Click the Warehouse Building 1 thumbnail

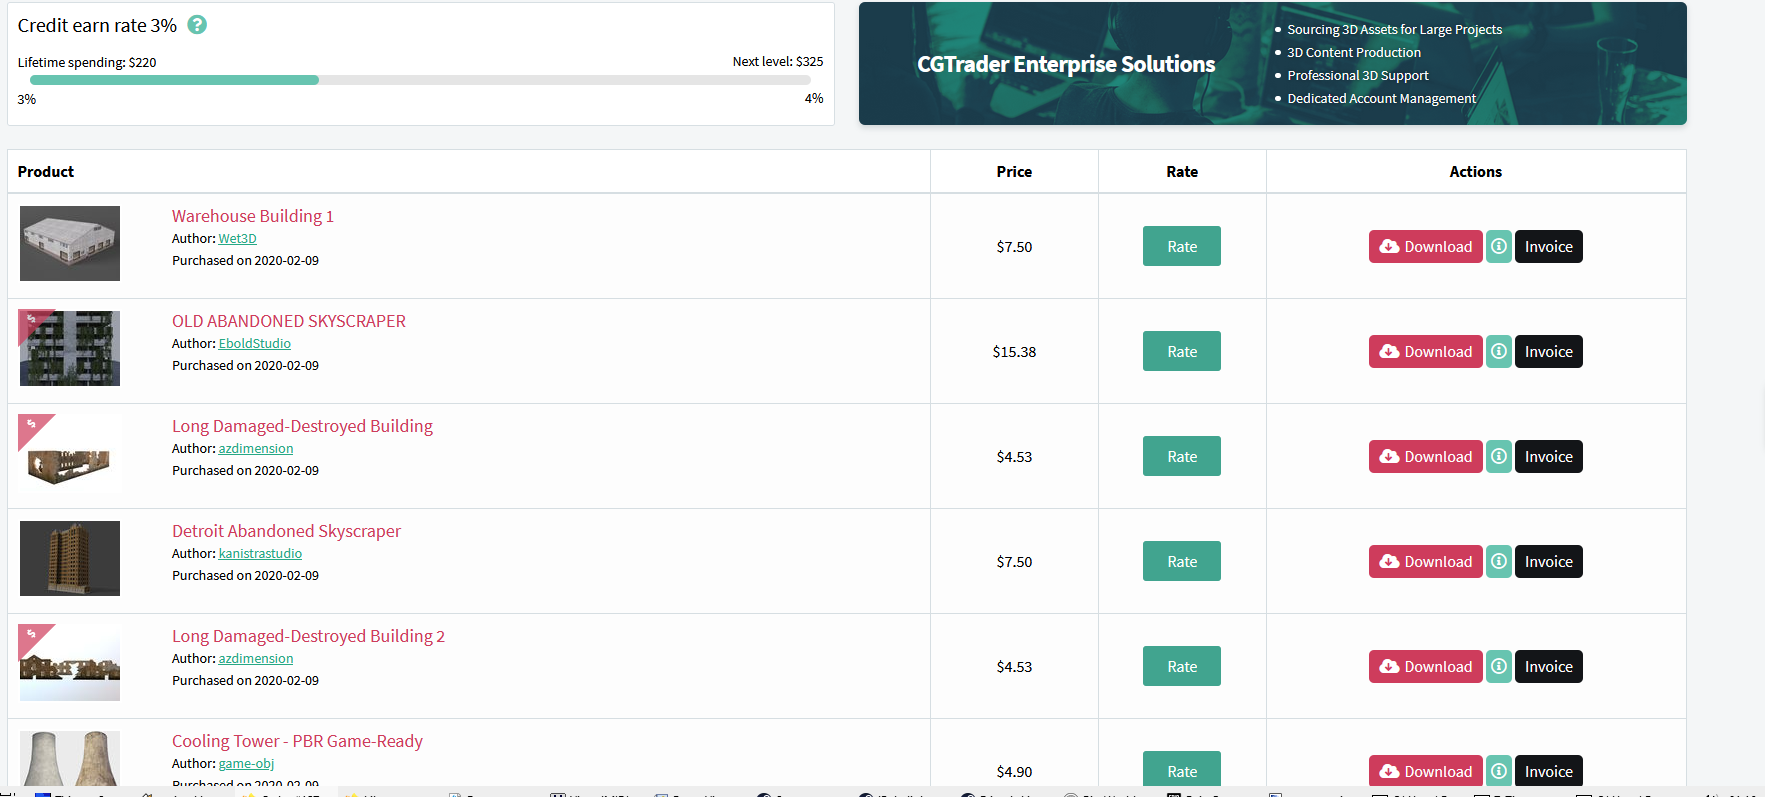click(70, 243)
